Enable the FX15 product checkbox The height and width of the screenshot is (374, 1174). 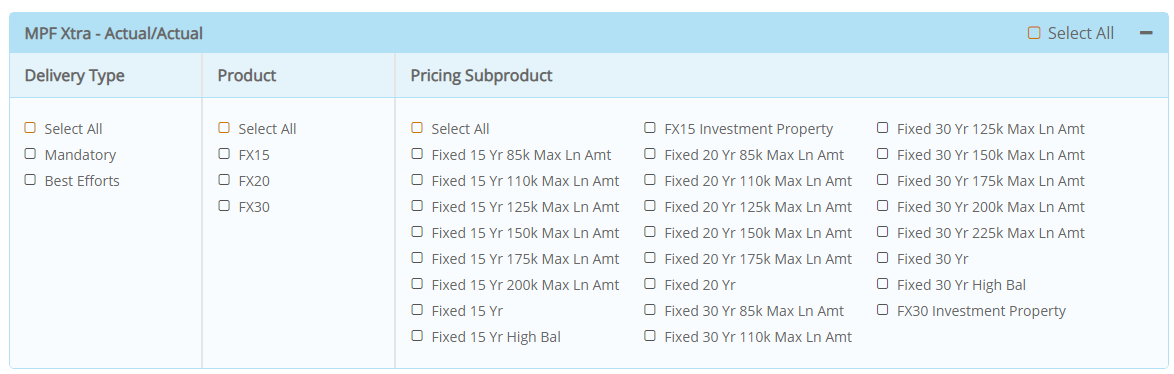(224, 154)
